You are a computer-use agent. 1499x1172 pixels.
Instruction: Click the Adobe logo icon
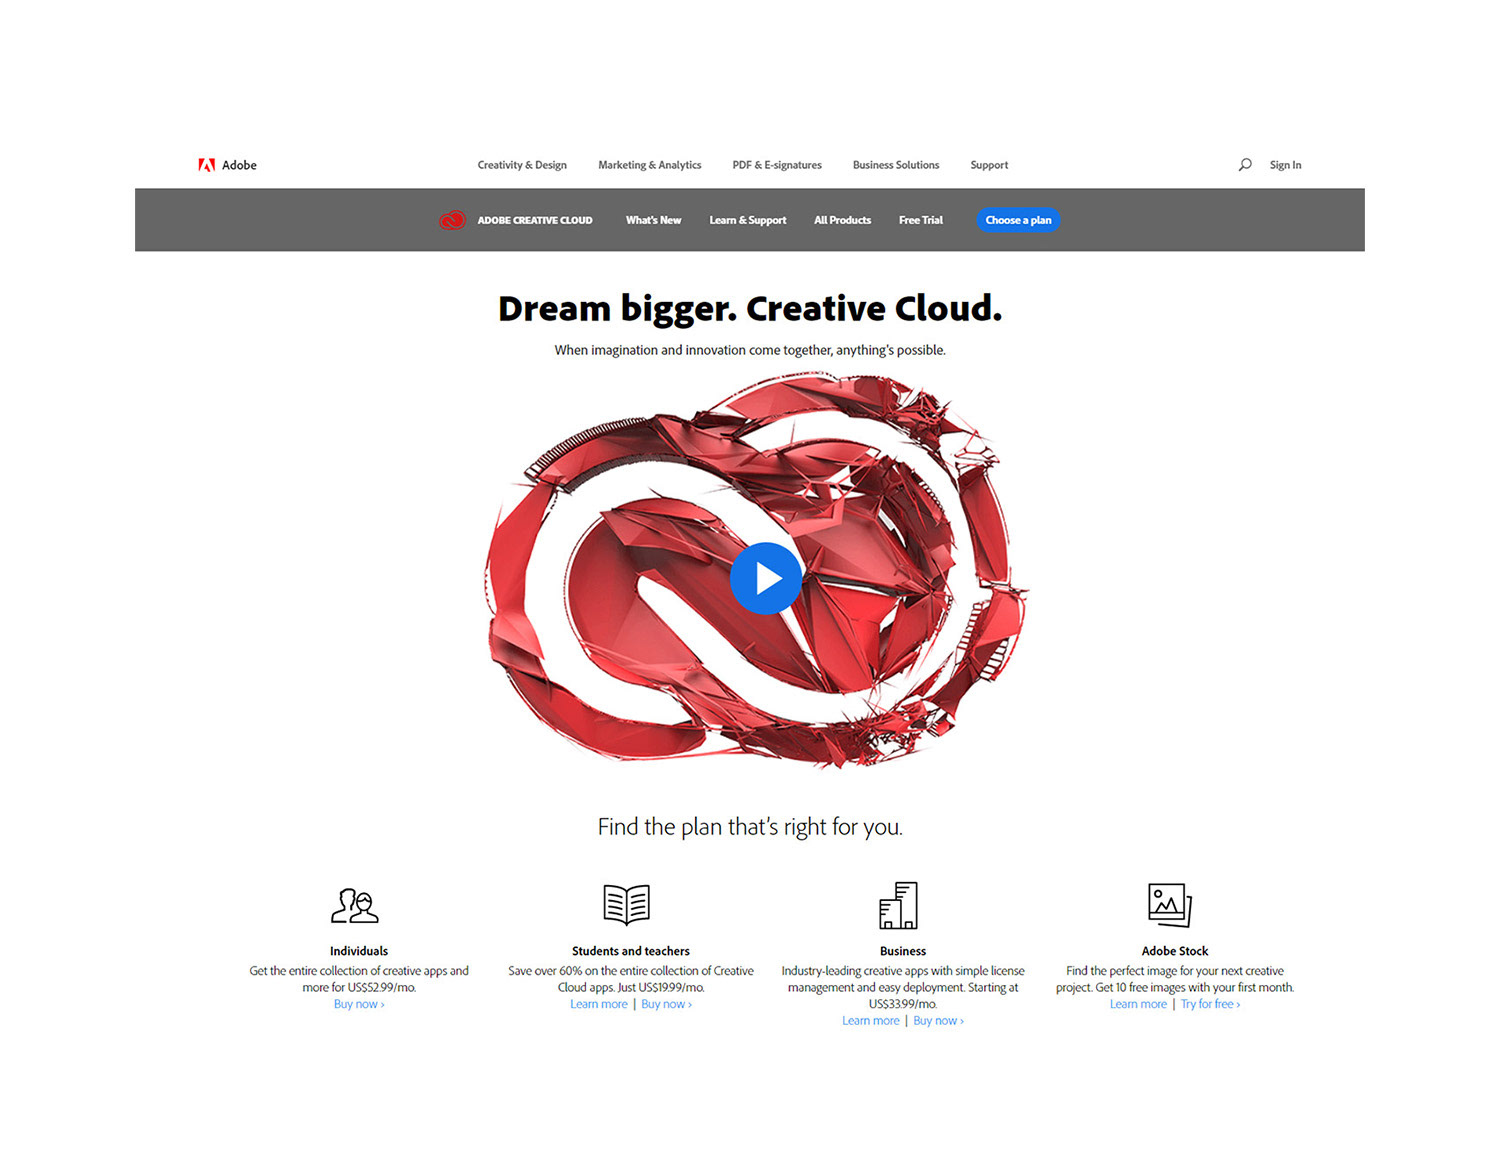click(x=207, y=165)
